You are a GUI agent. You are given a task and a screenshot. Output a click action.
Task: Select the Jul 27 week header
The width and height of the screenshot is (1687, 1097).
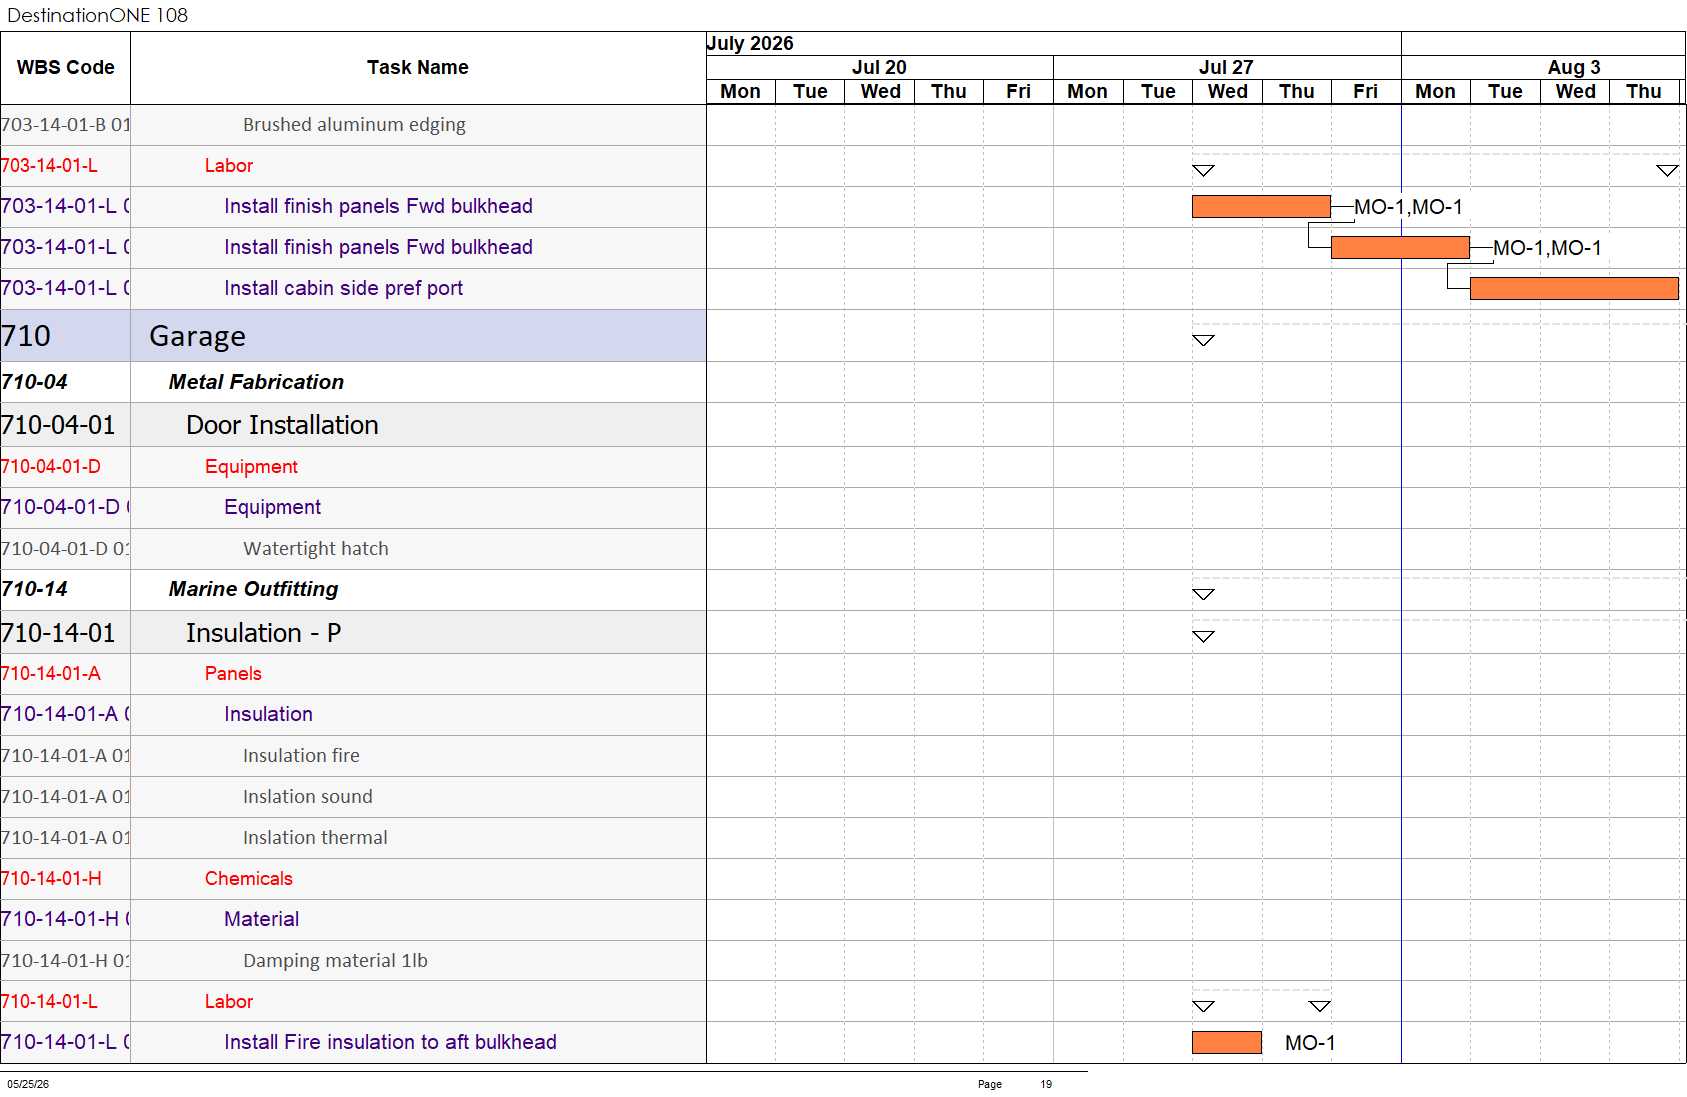click(1226, 67)
